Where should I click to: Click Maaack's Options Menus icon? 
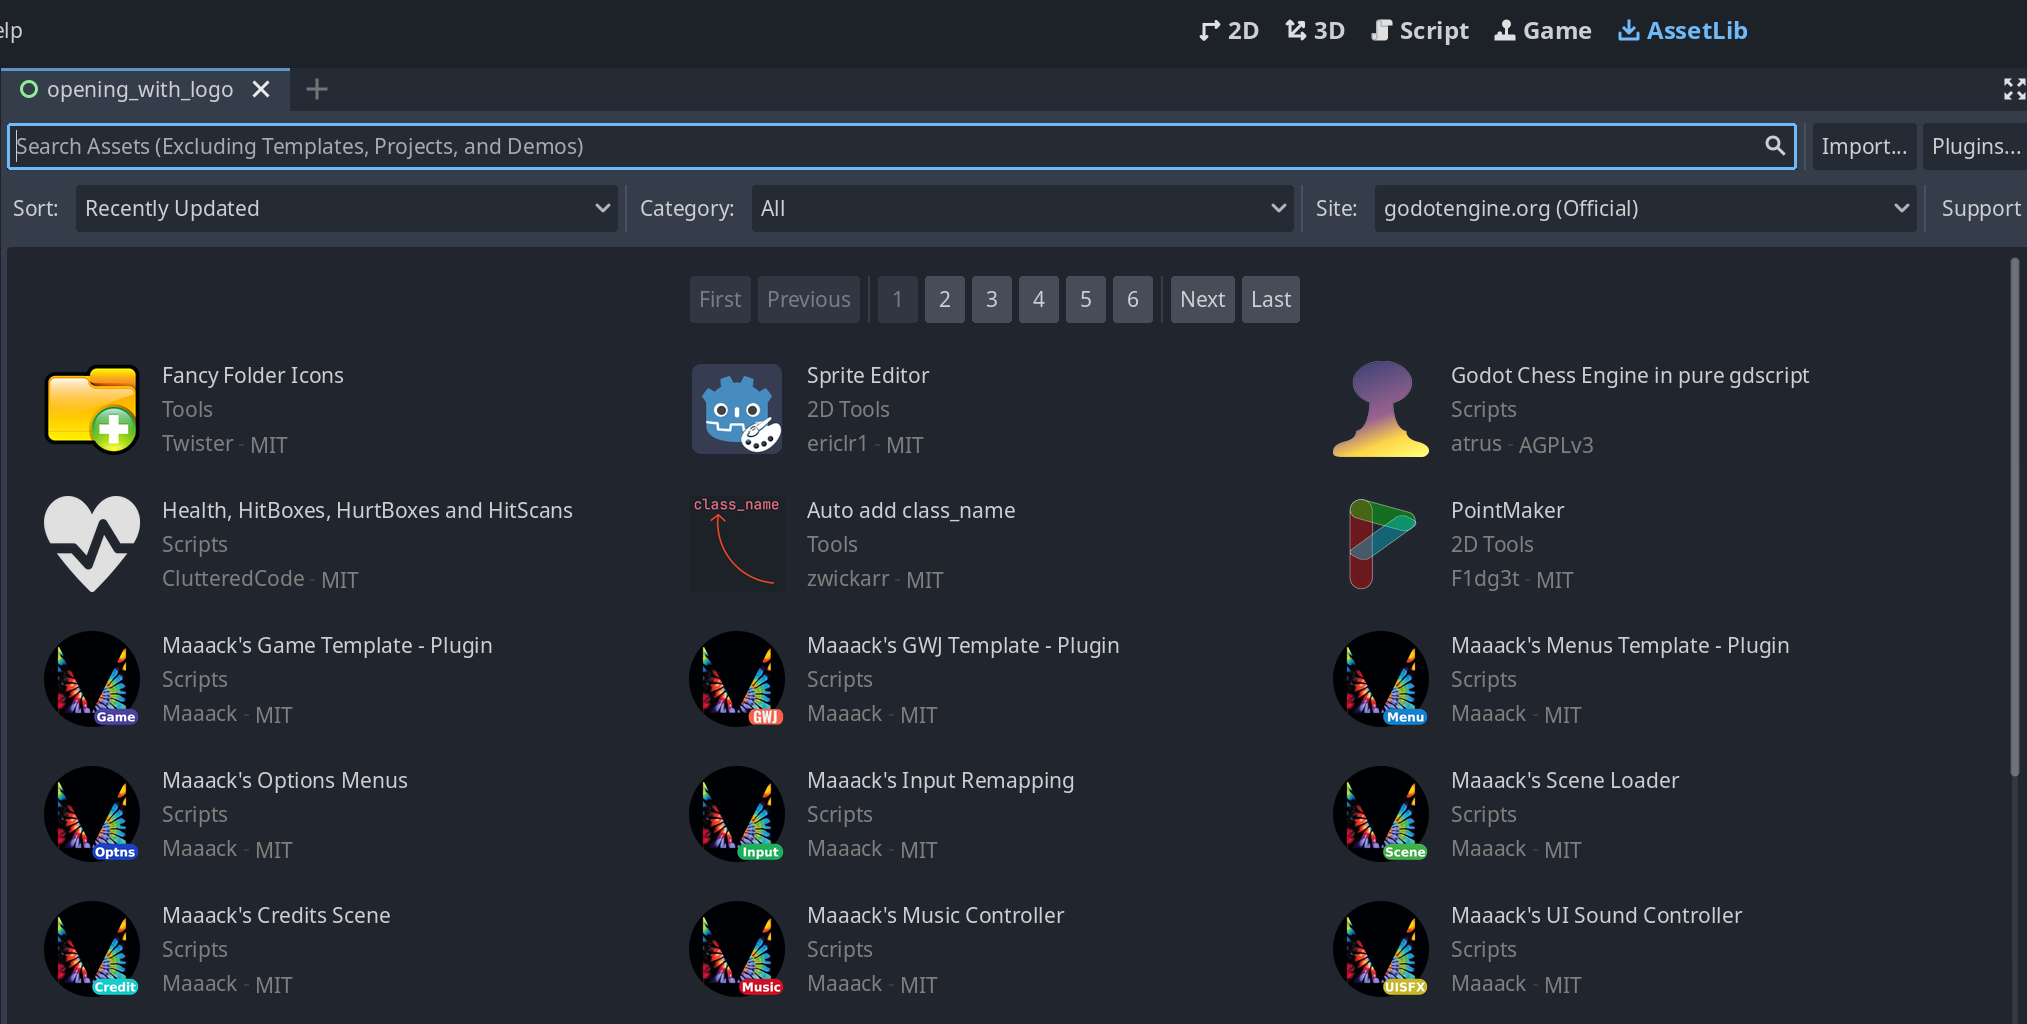pos(92,814)
